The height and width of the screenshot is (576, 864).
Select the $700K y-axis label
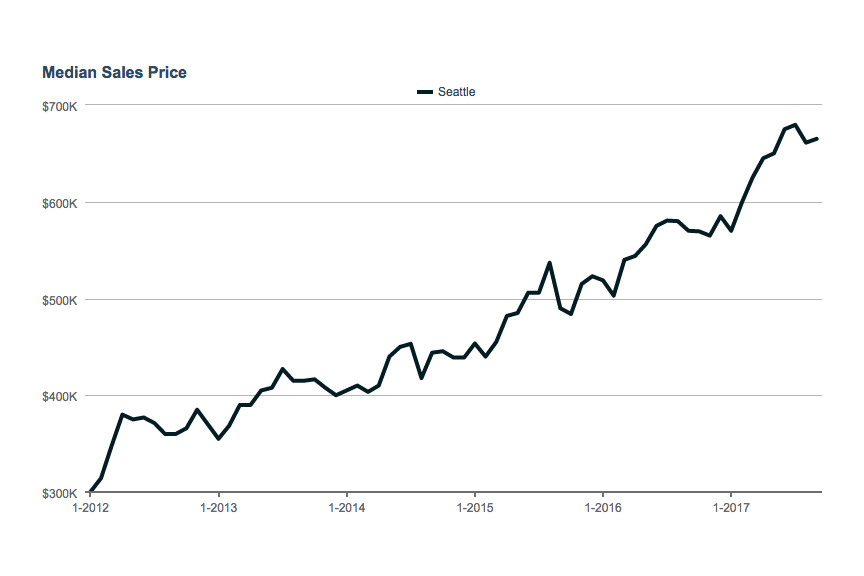click(x=61, y=106)
